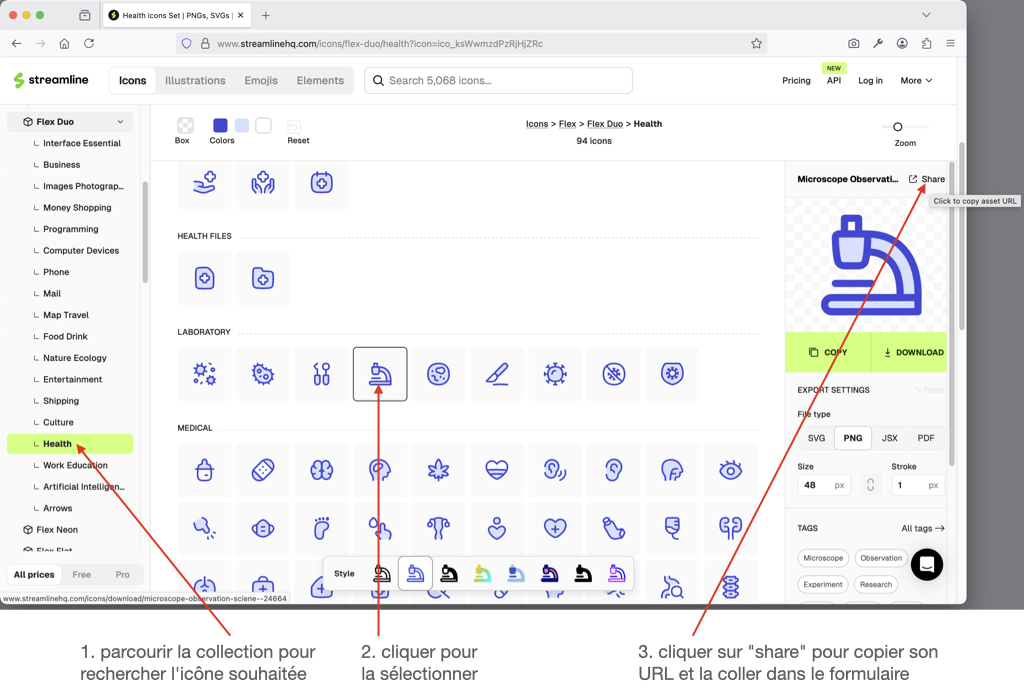Toggle the Box transparent background option
Screen dimensions: 1024x699
coord(185,125)
